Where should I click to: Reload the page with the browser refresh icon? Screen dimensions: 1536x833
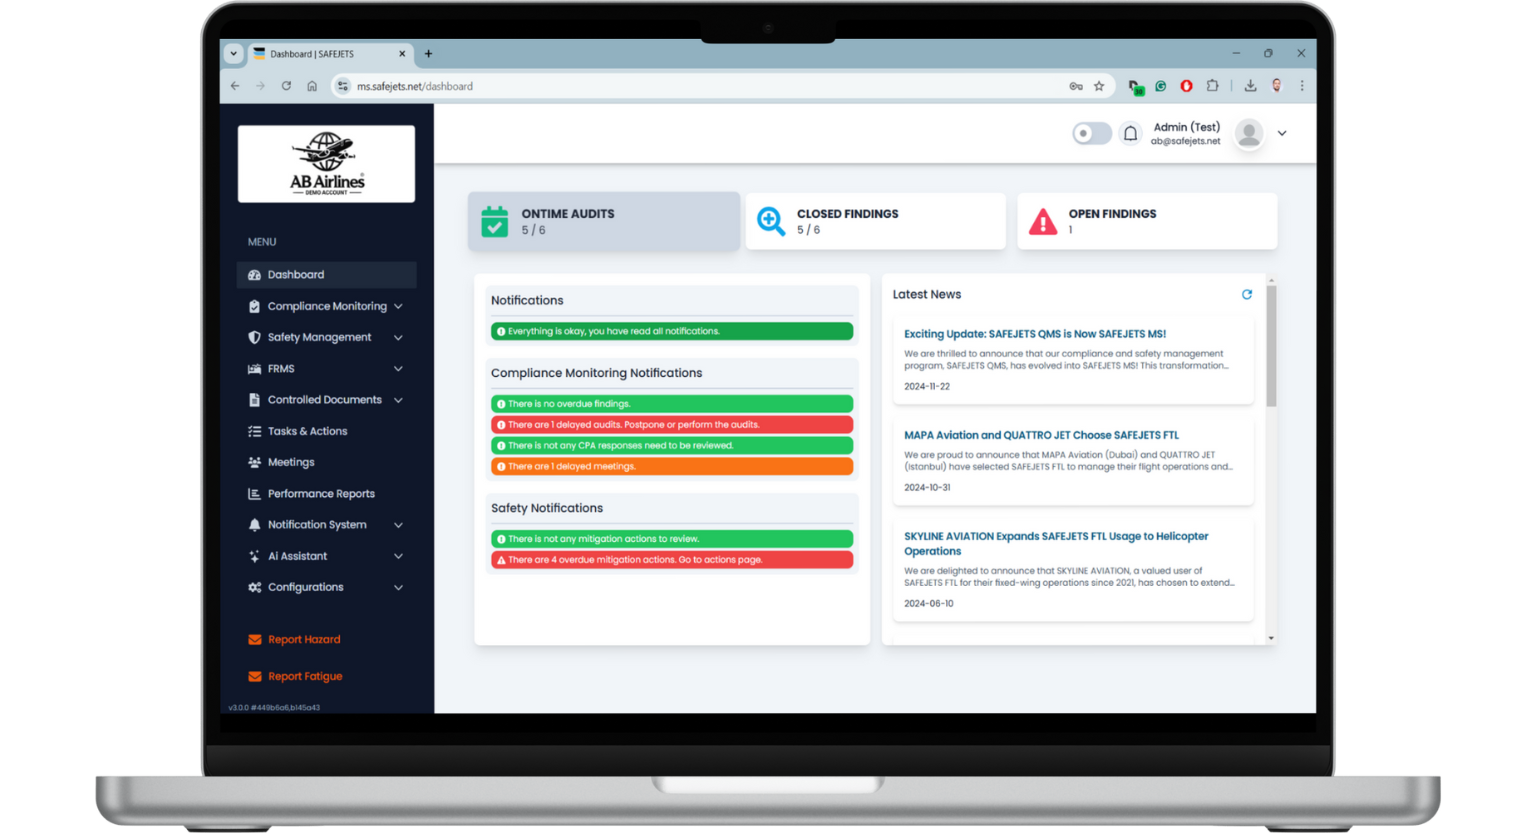pos(286,86)
